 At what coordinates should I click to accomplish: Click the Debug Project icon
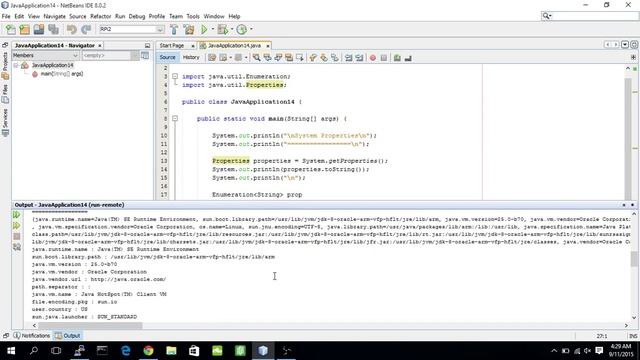click(x=222, y=29)
